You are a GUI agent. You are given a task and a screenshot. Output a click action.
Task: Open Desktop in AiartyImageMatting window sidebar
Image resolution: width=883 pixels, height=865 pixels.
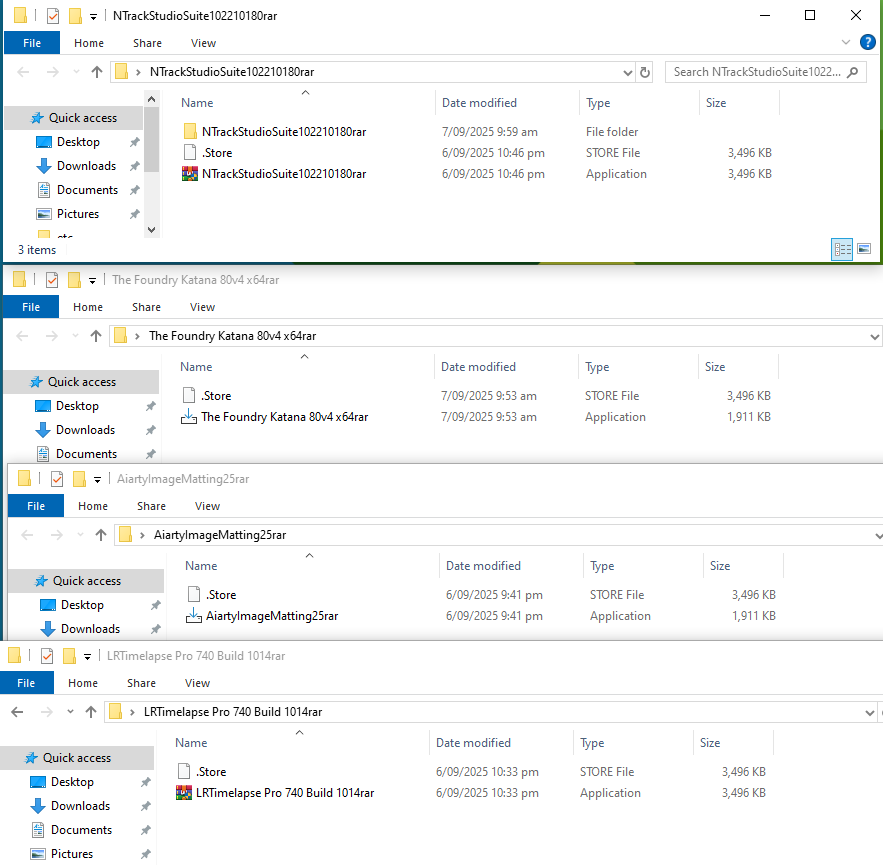(x=82, y=605)
